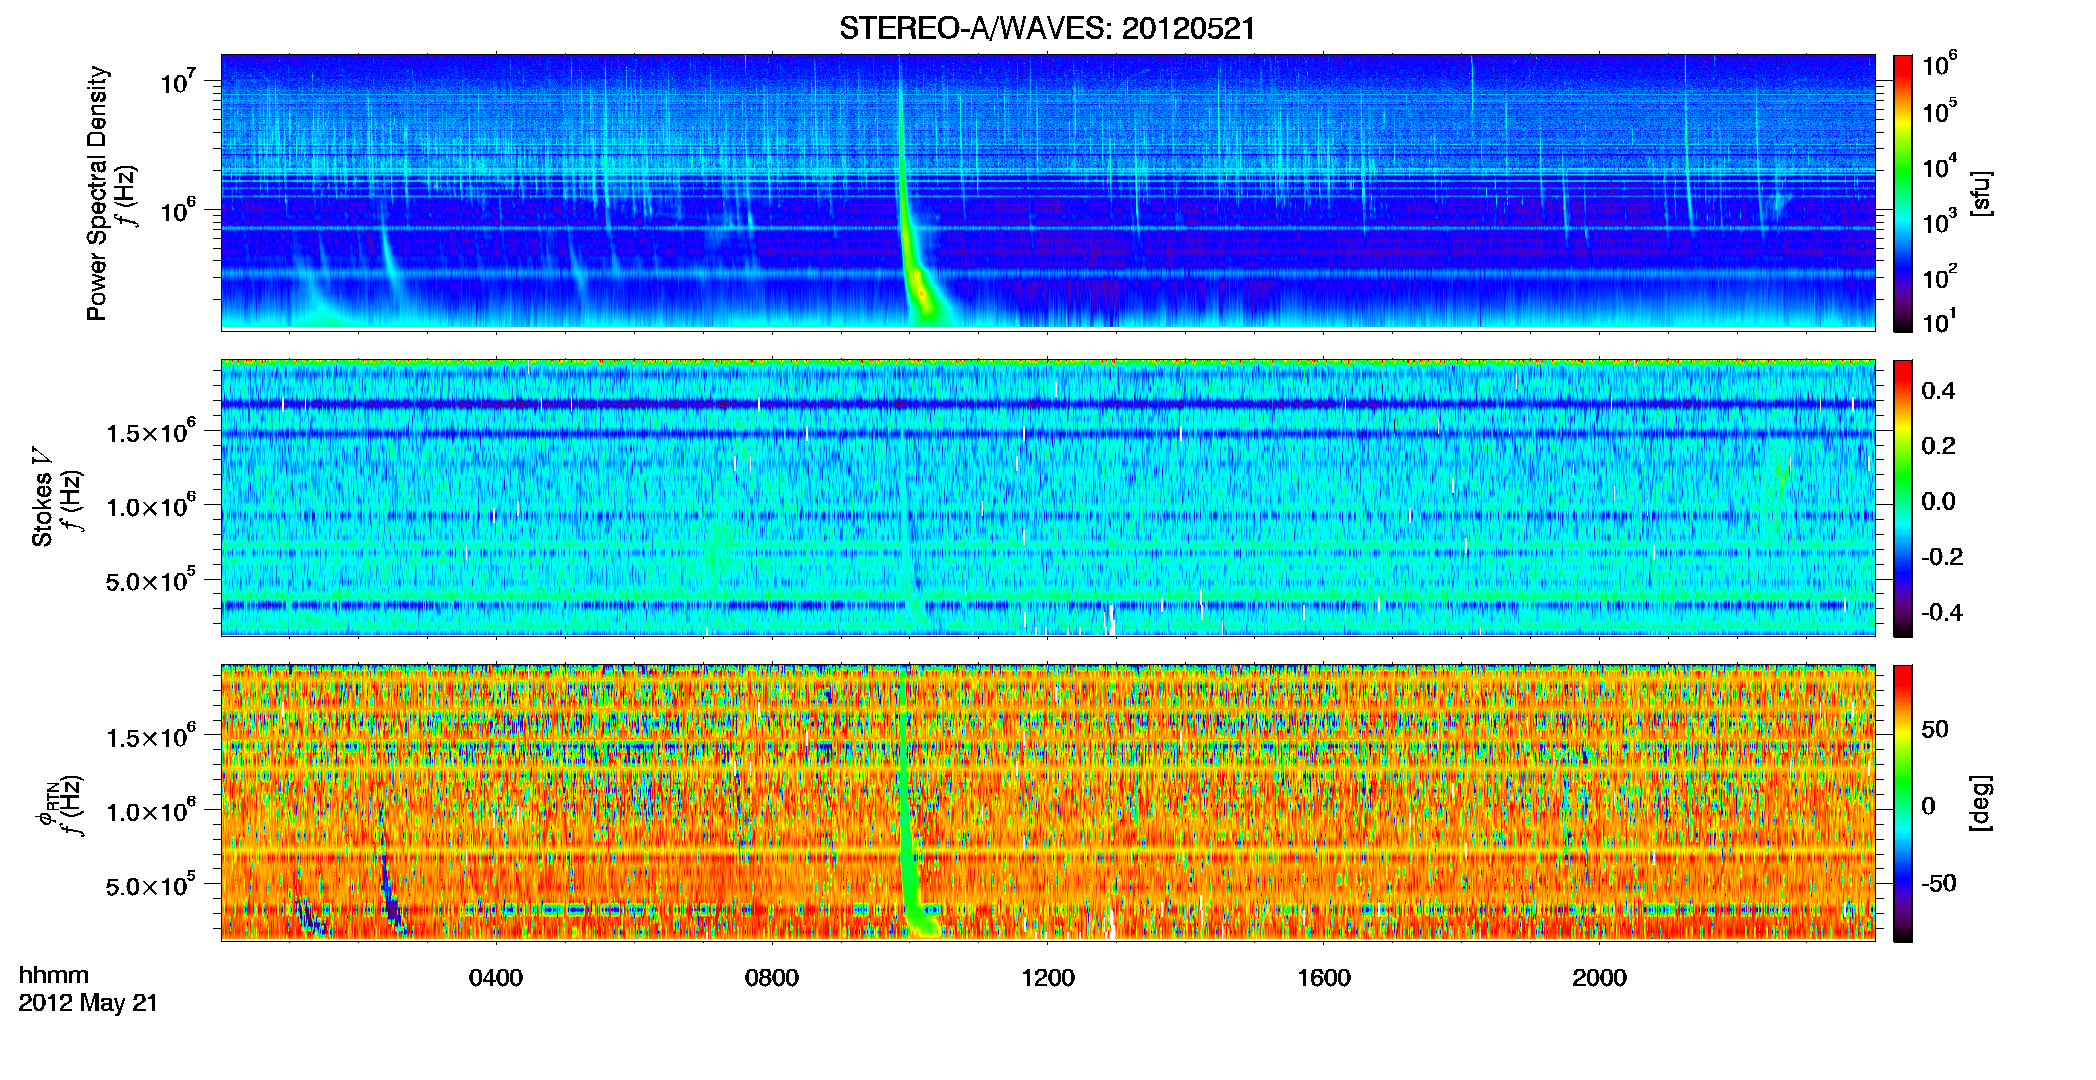Click the 2000 time tick label
This screenshot has width=2096, height=1080.
click(x=1599, y=978)
